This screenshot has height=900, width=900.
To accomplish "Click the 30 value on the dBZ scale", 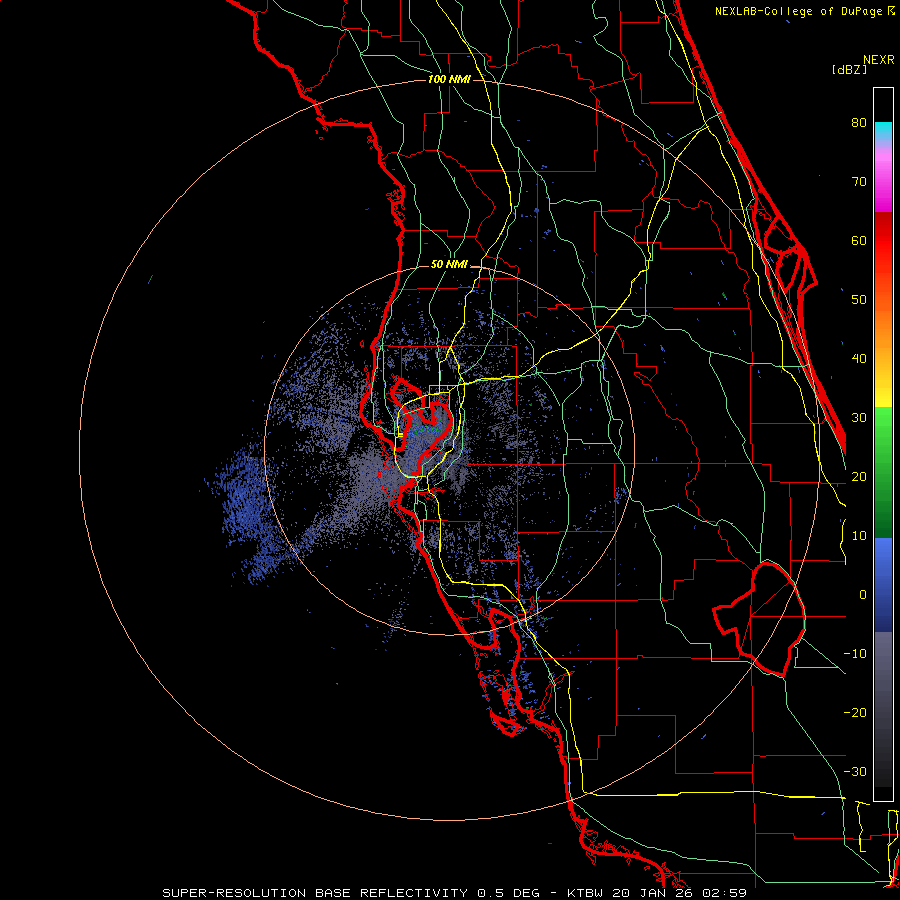I will [x=859, y=417].
